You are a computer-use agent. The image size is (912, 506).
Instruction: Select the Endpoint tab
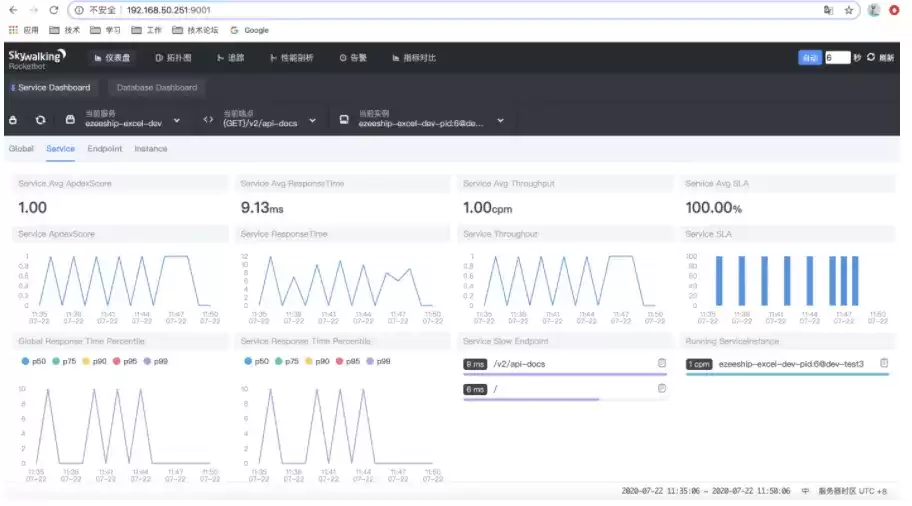pyautogui.click(x=105, y=148)
